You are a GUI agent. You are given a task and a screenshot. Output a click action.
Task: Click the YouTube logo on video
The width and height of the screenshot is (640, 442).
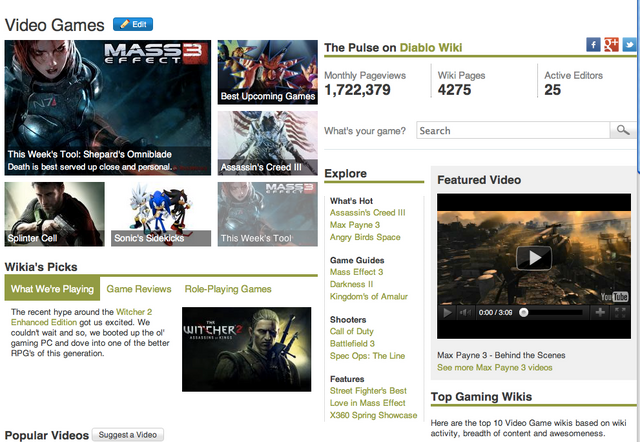click(x=614, y=297)
